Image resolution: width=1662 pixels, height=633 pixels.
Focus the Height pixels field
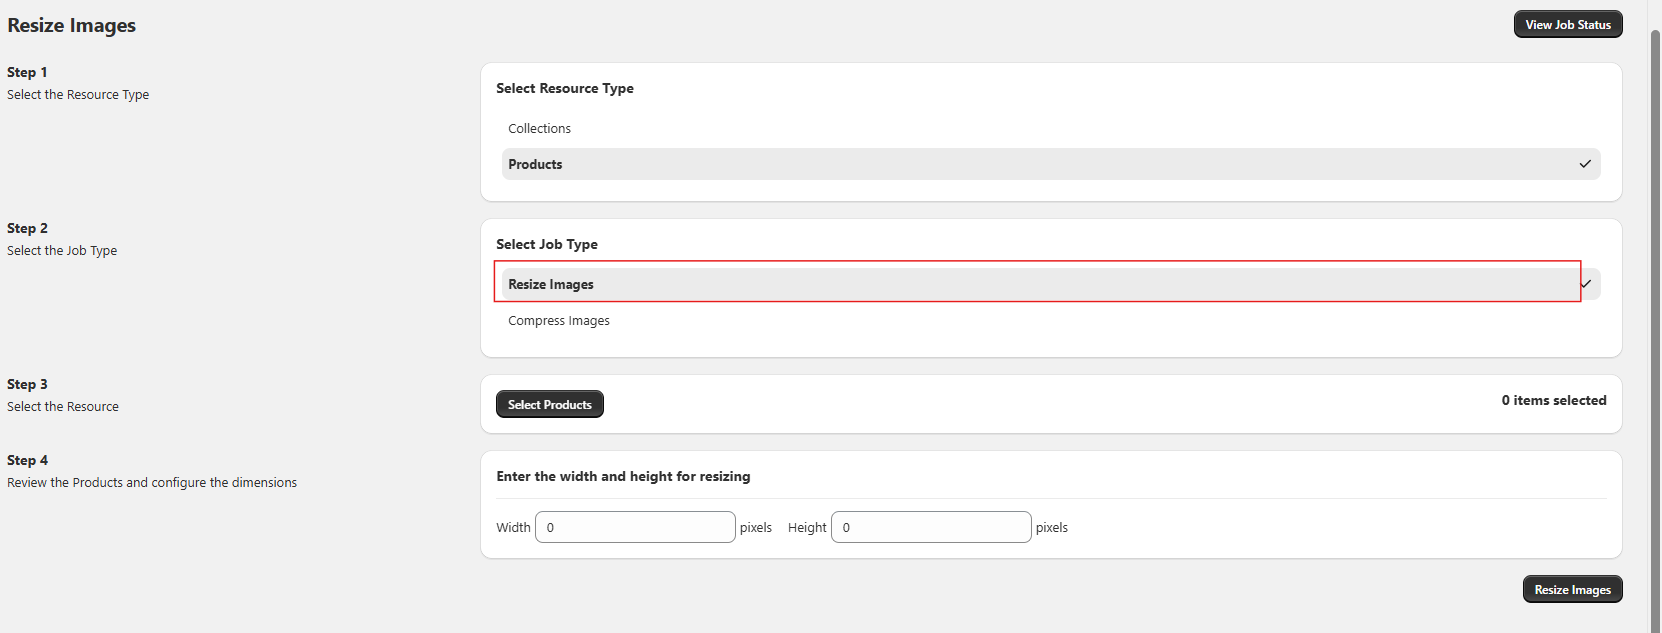[x=931, y=527]
